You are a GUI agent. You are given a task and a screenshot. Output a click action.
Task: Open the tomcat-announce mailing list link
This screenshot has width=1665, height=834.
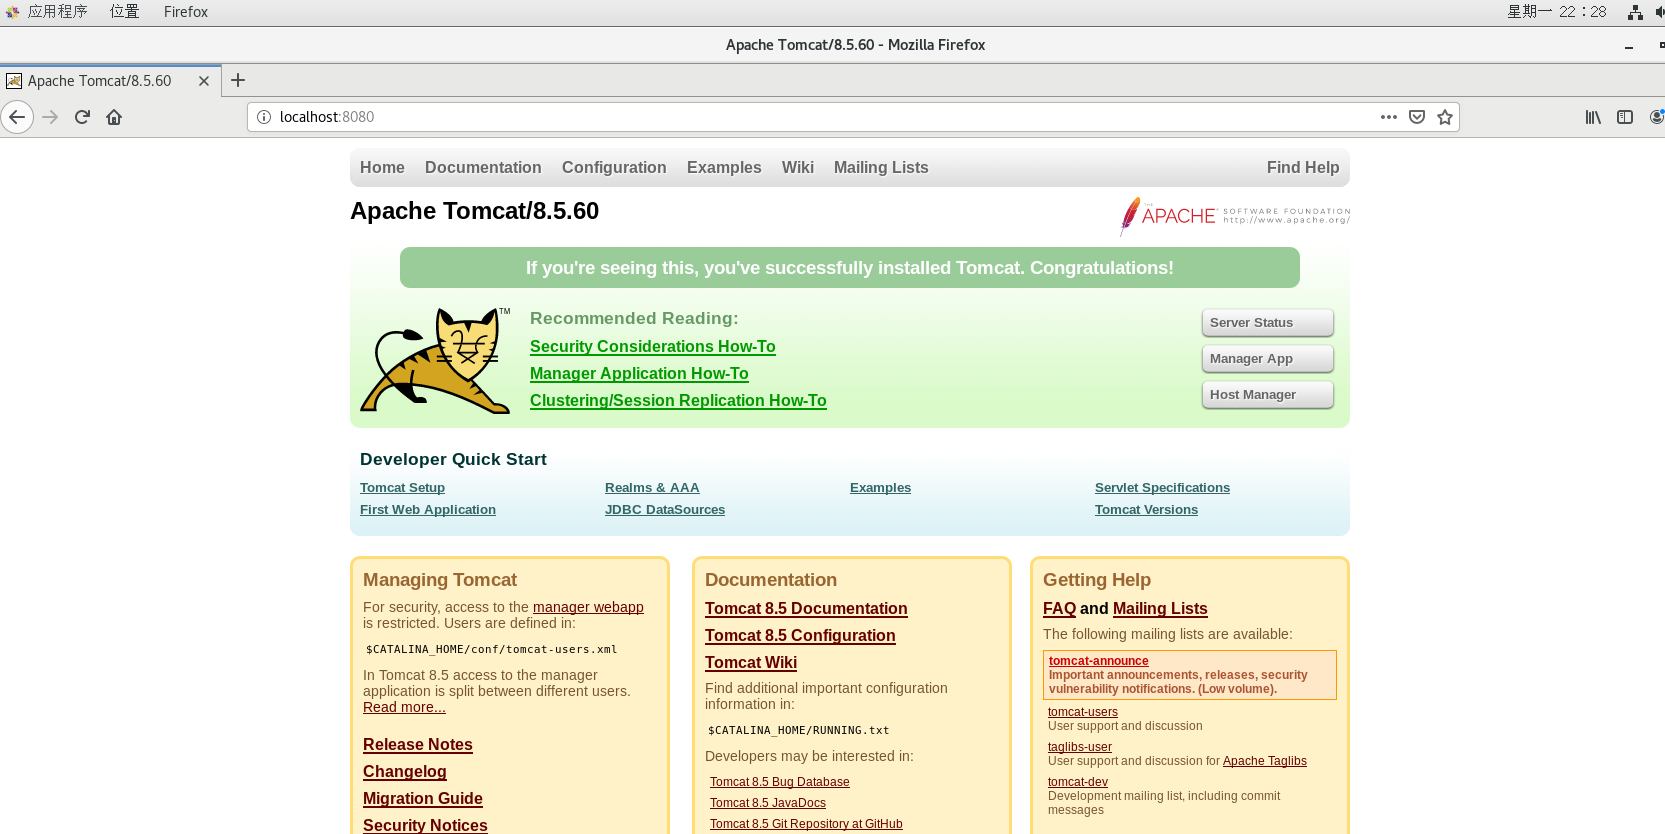(1099, 661)
